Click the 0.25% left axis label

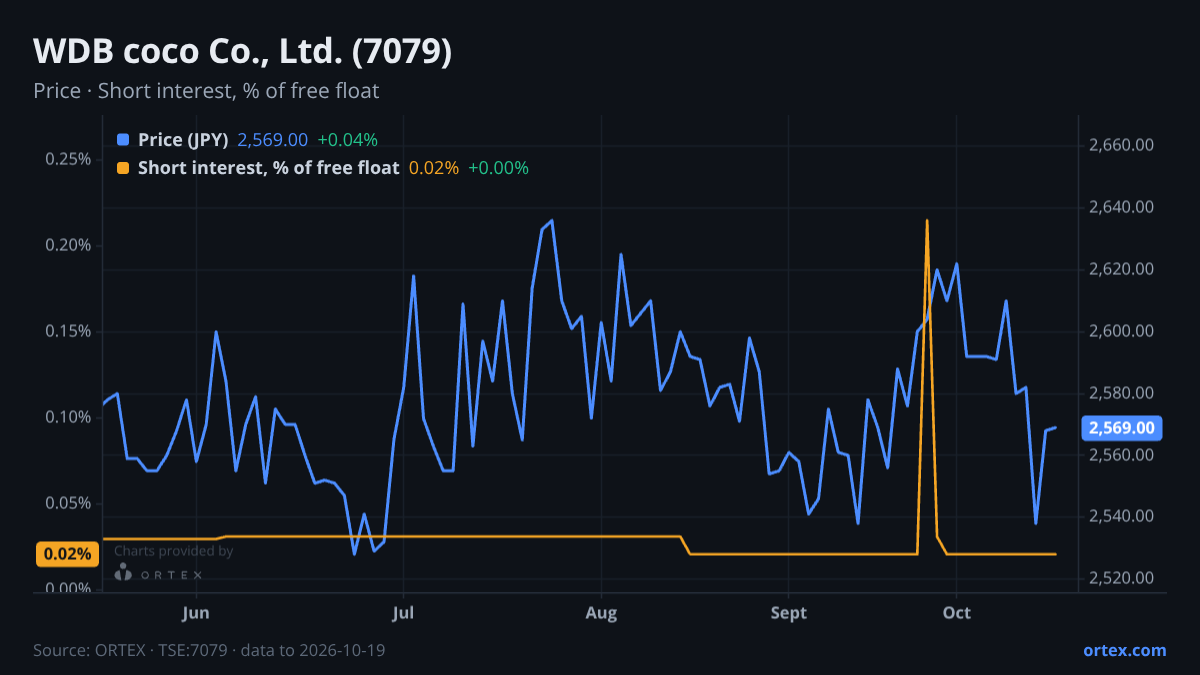(x=69, y=159)
